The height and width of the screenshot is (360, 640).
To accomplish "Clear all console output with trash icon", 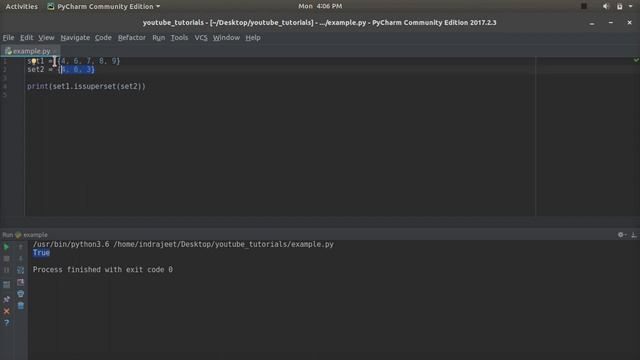I will pyautogui.click(x=20, y=305).
